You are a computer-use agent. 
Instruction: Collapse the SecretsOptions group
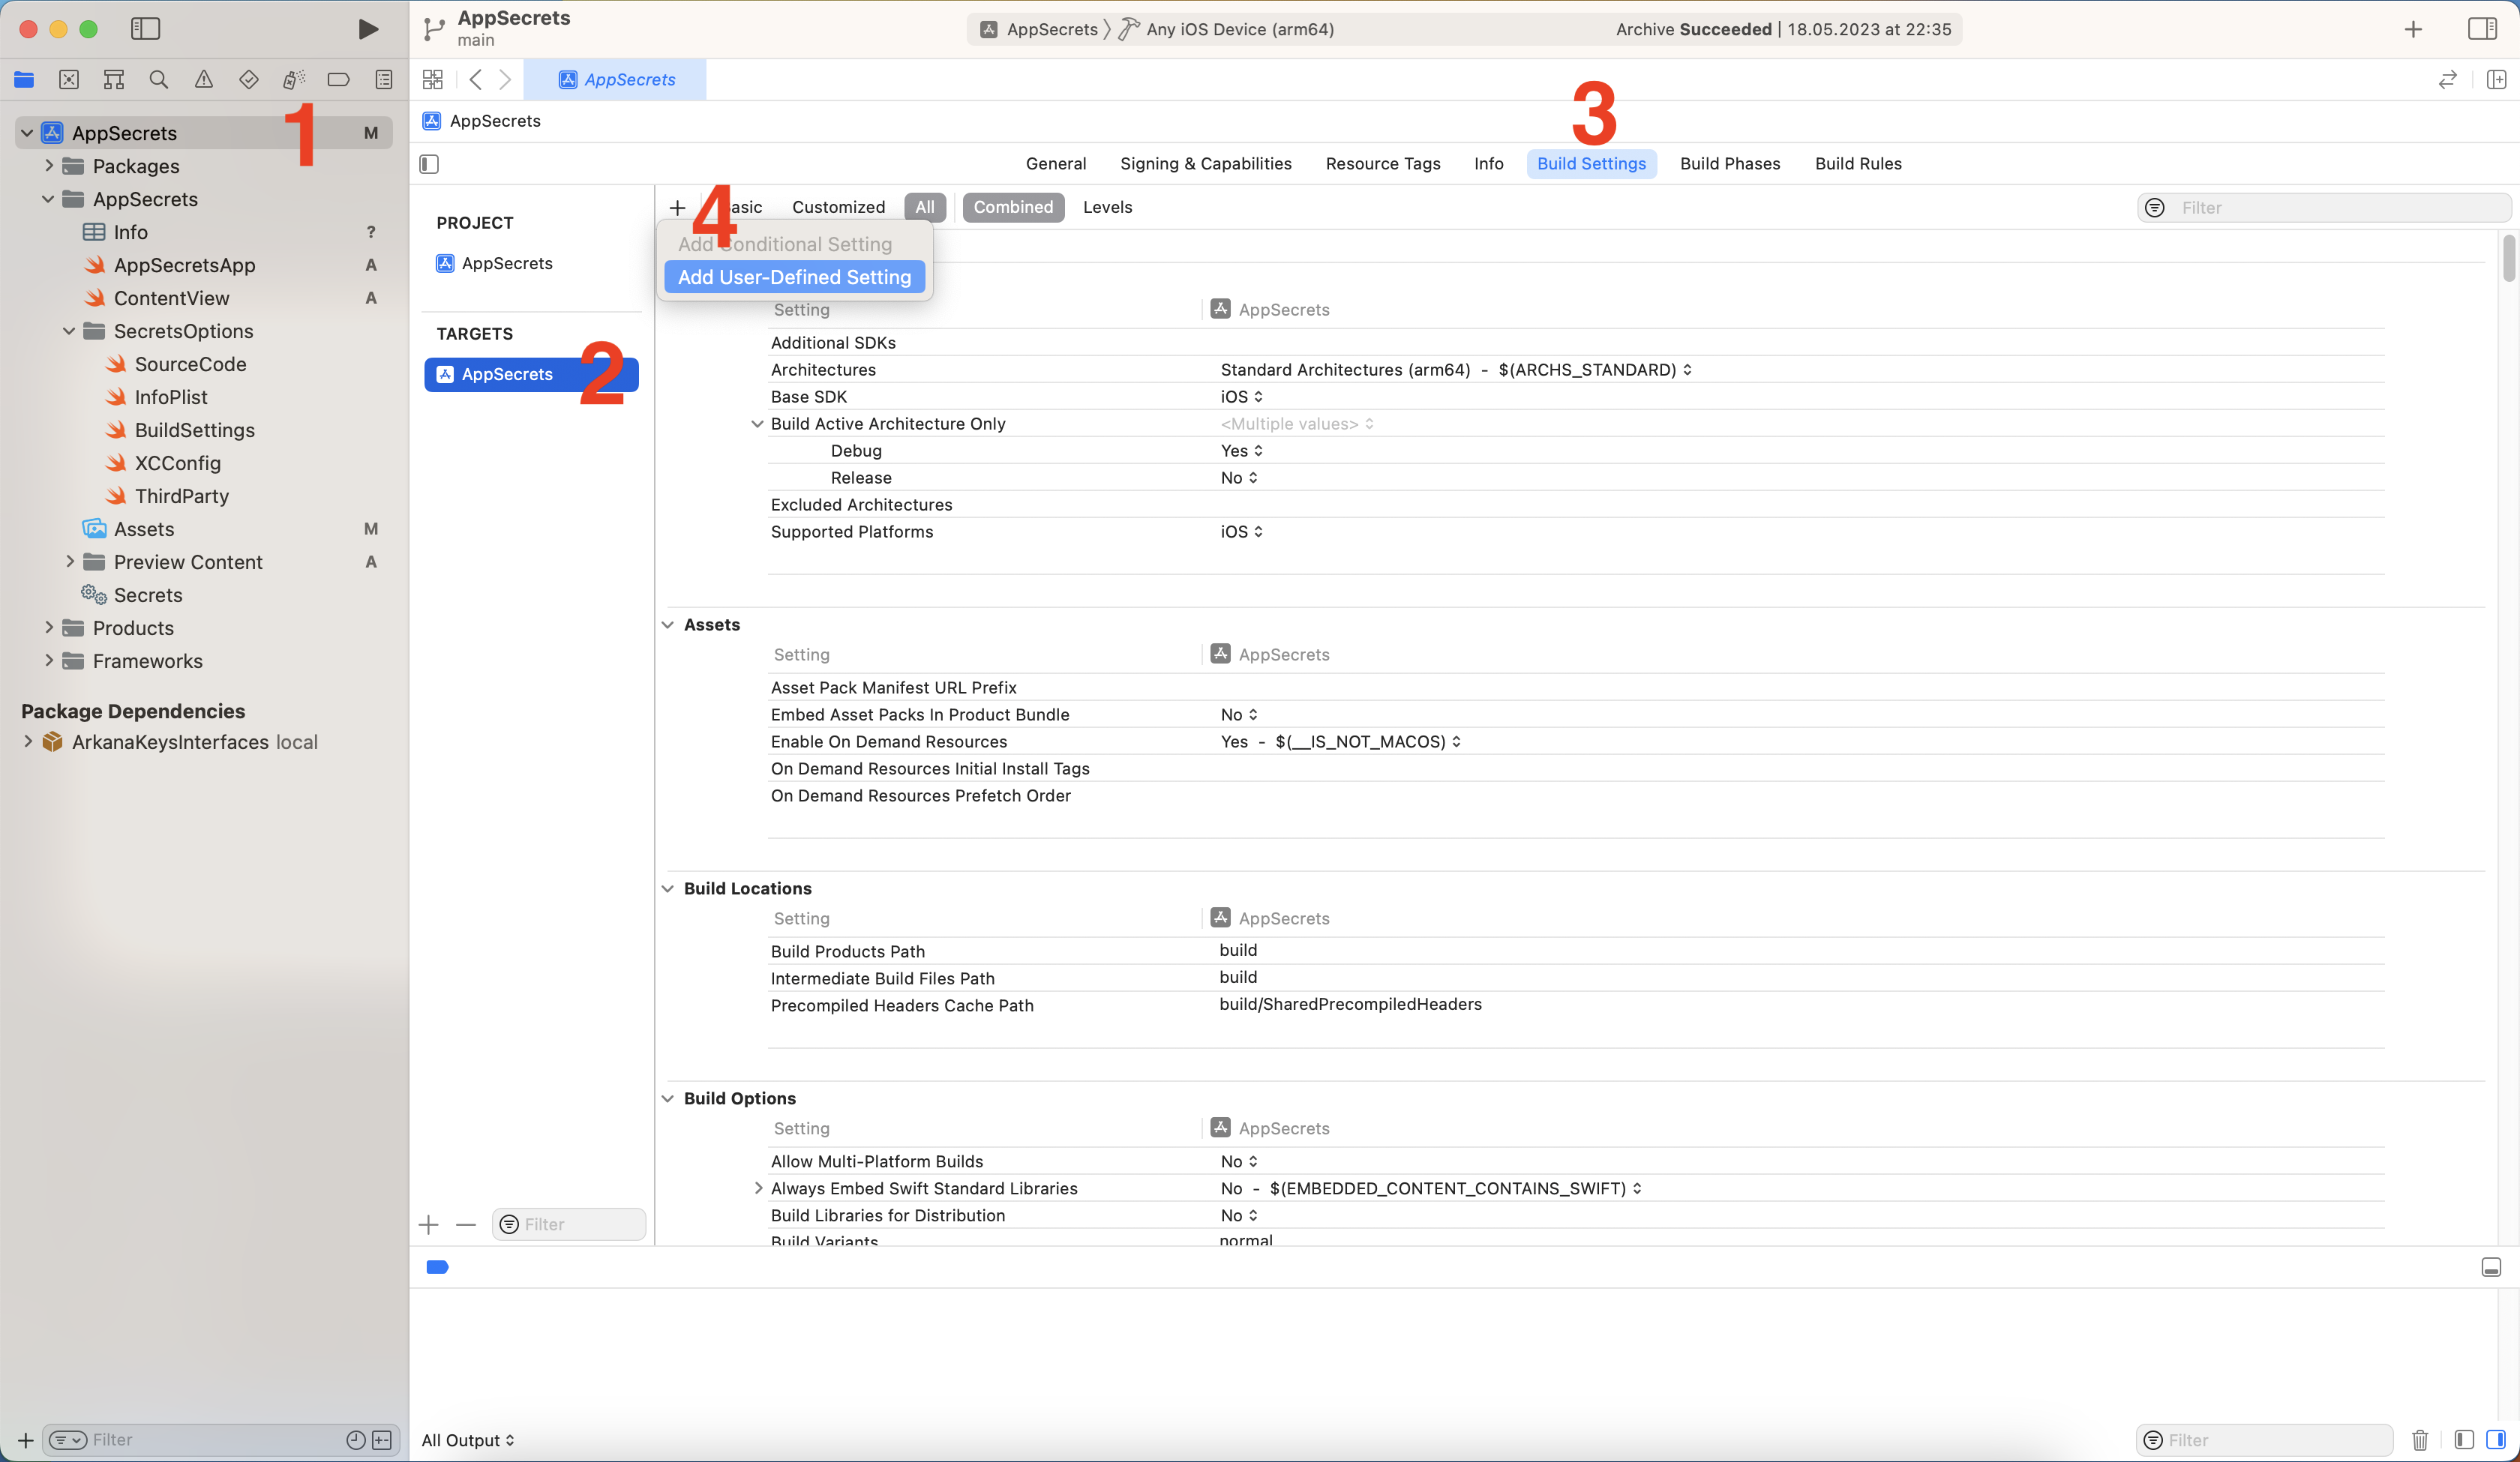(69, 331)
